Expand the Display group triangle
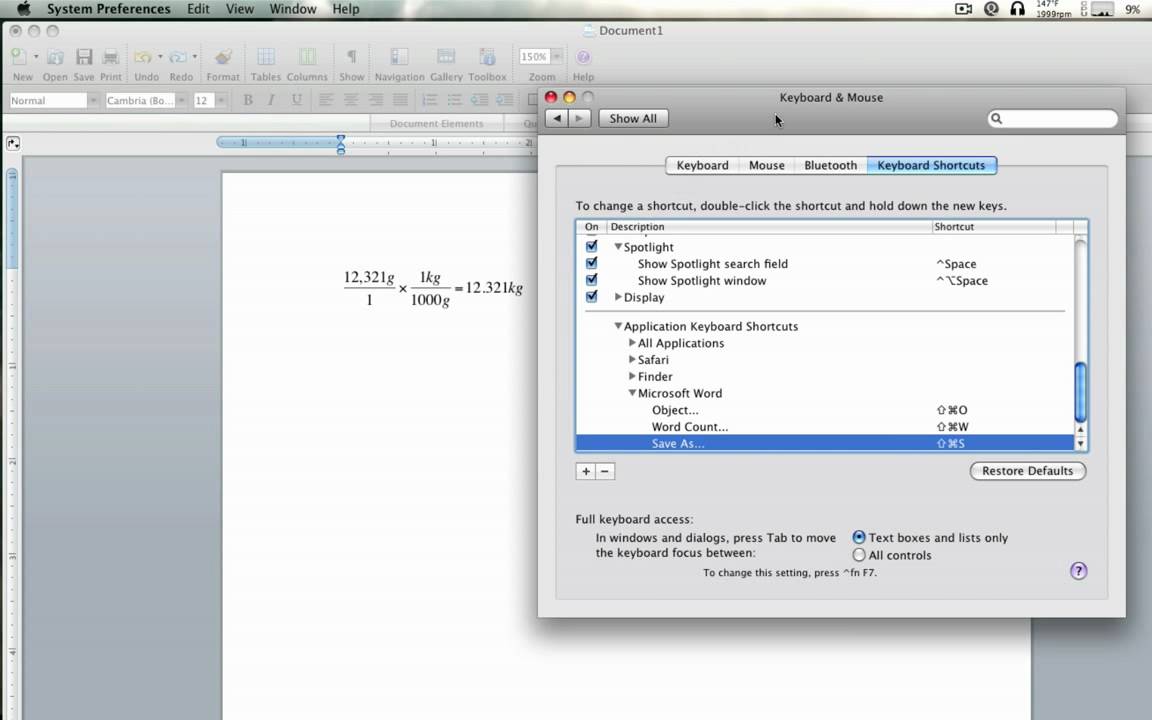 pyautogui.click(x=618, y=297)
